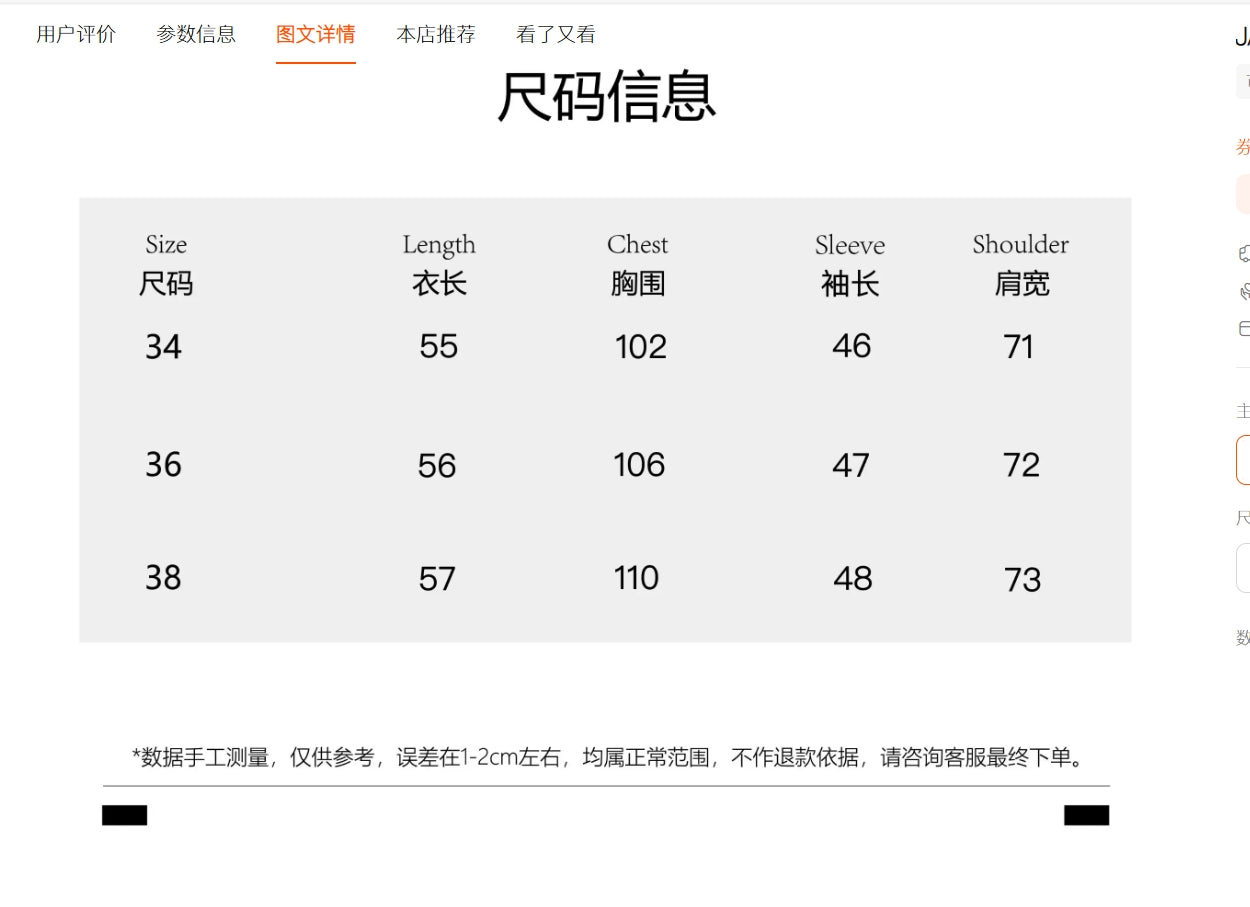Click the chest value 110
This screenshot has width=1250, height=907.
tap(637, 578)
